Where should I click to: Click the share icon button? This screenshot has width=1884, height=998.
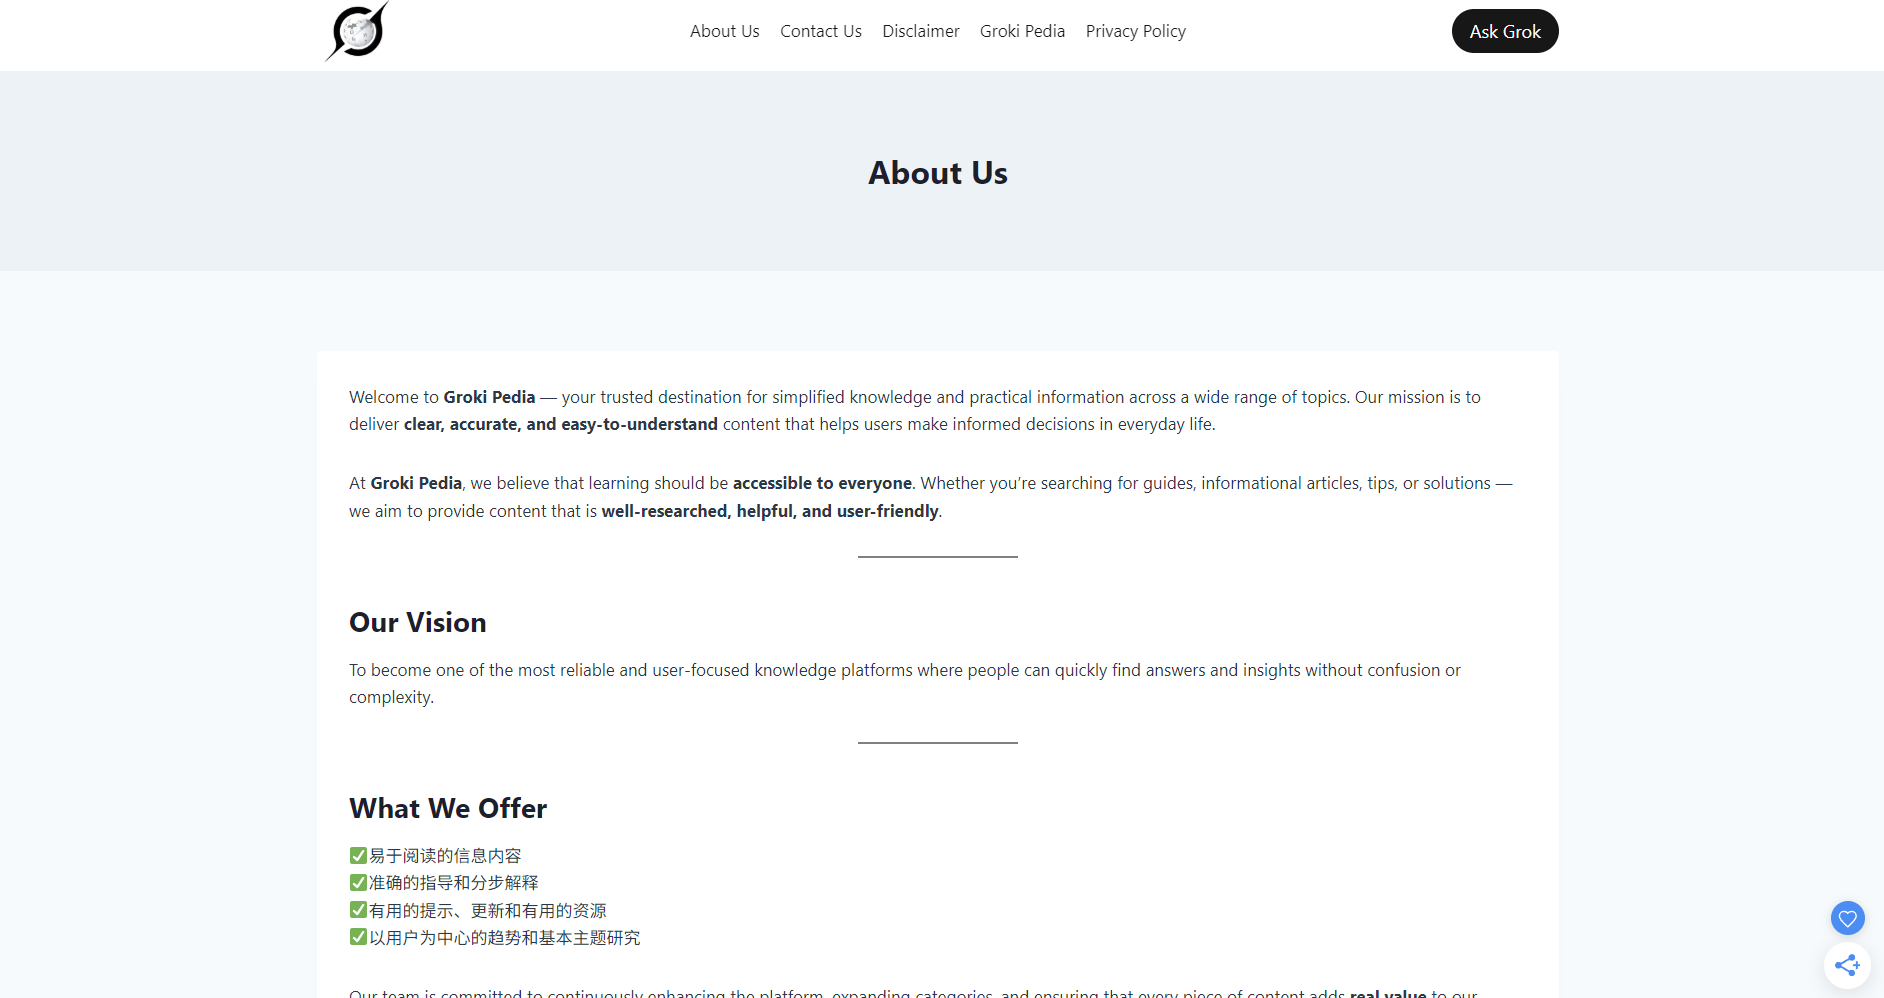1847,965
